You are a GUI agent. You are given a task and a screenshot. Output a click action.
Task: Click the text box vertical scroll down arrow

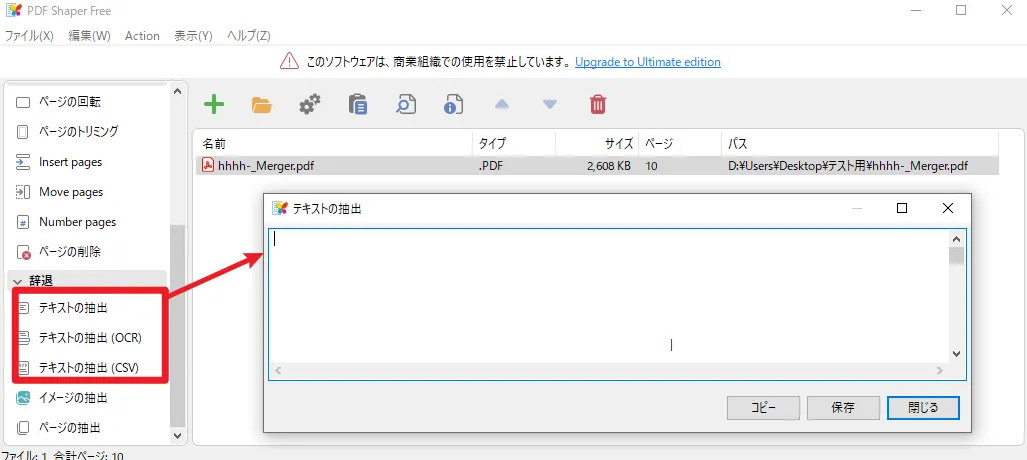956,353
